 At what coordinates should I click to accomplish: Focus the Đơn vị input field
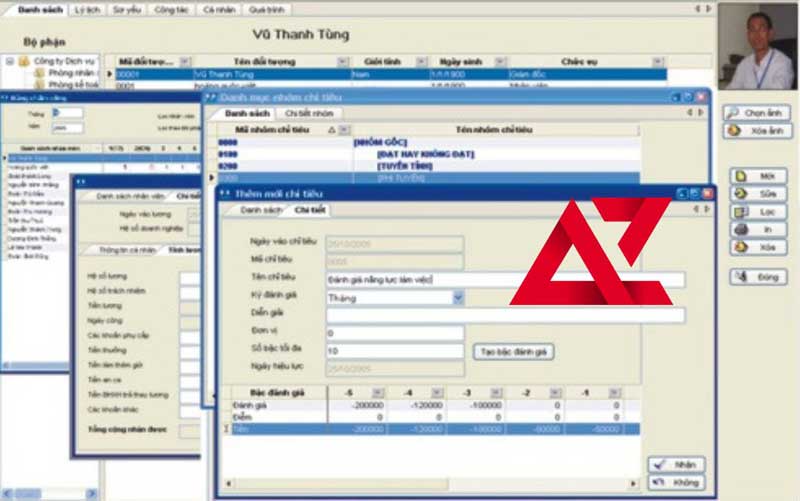pyautogui.click(x=395, y=333)
